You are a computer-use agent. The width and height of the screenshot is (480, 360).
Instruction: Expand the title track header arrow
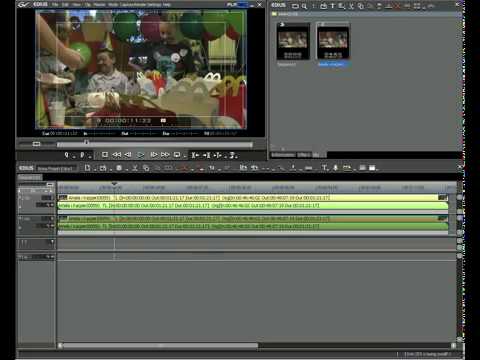pos(52,242)
